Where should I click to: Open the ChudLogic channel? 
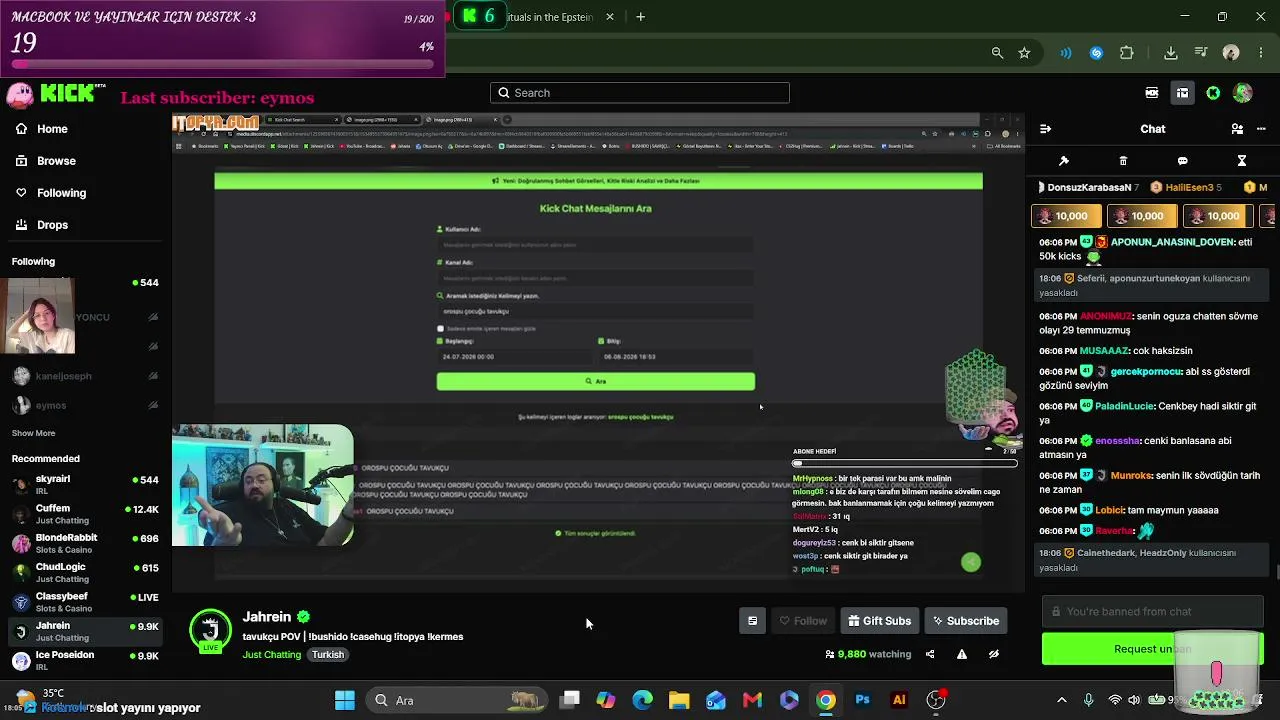point(84,572)
